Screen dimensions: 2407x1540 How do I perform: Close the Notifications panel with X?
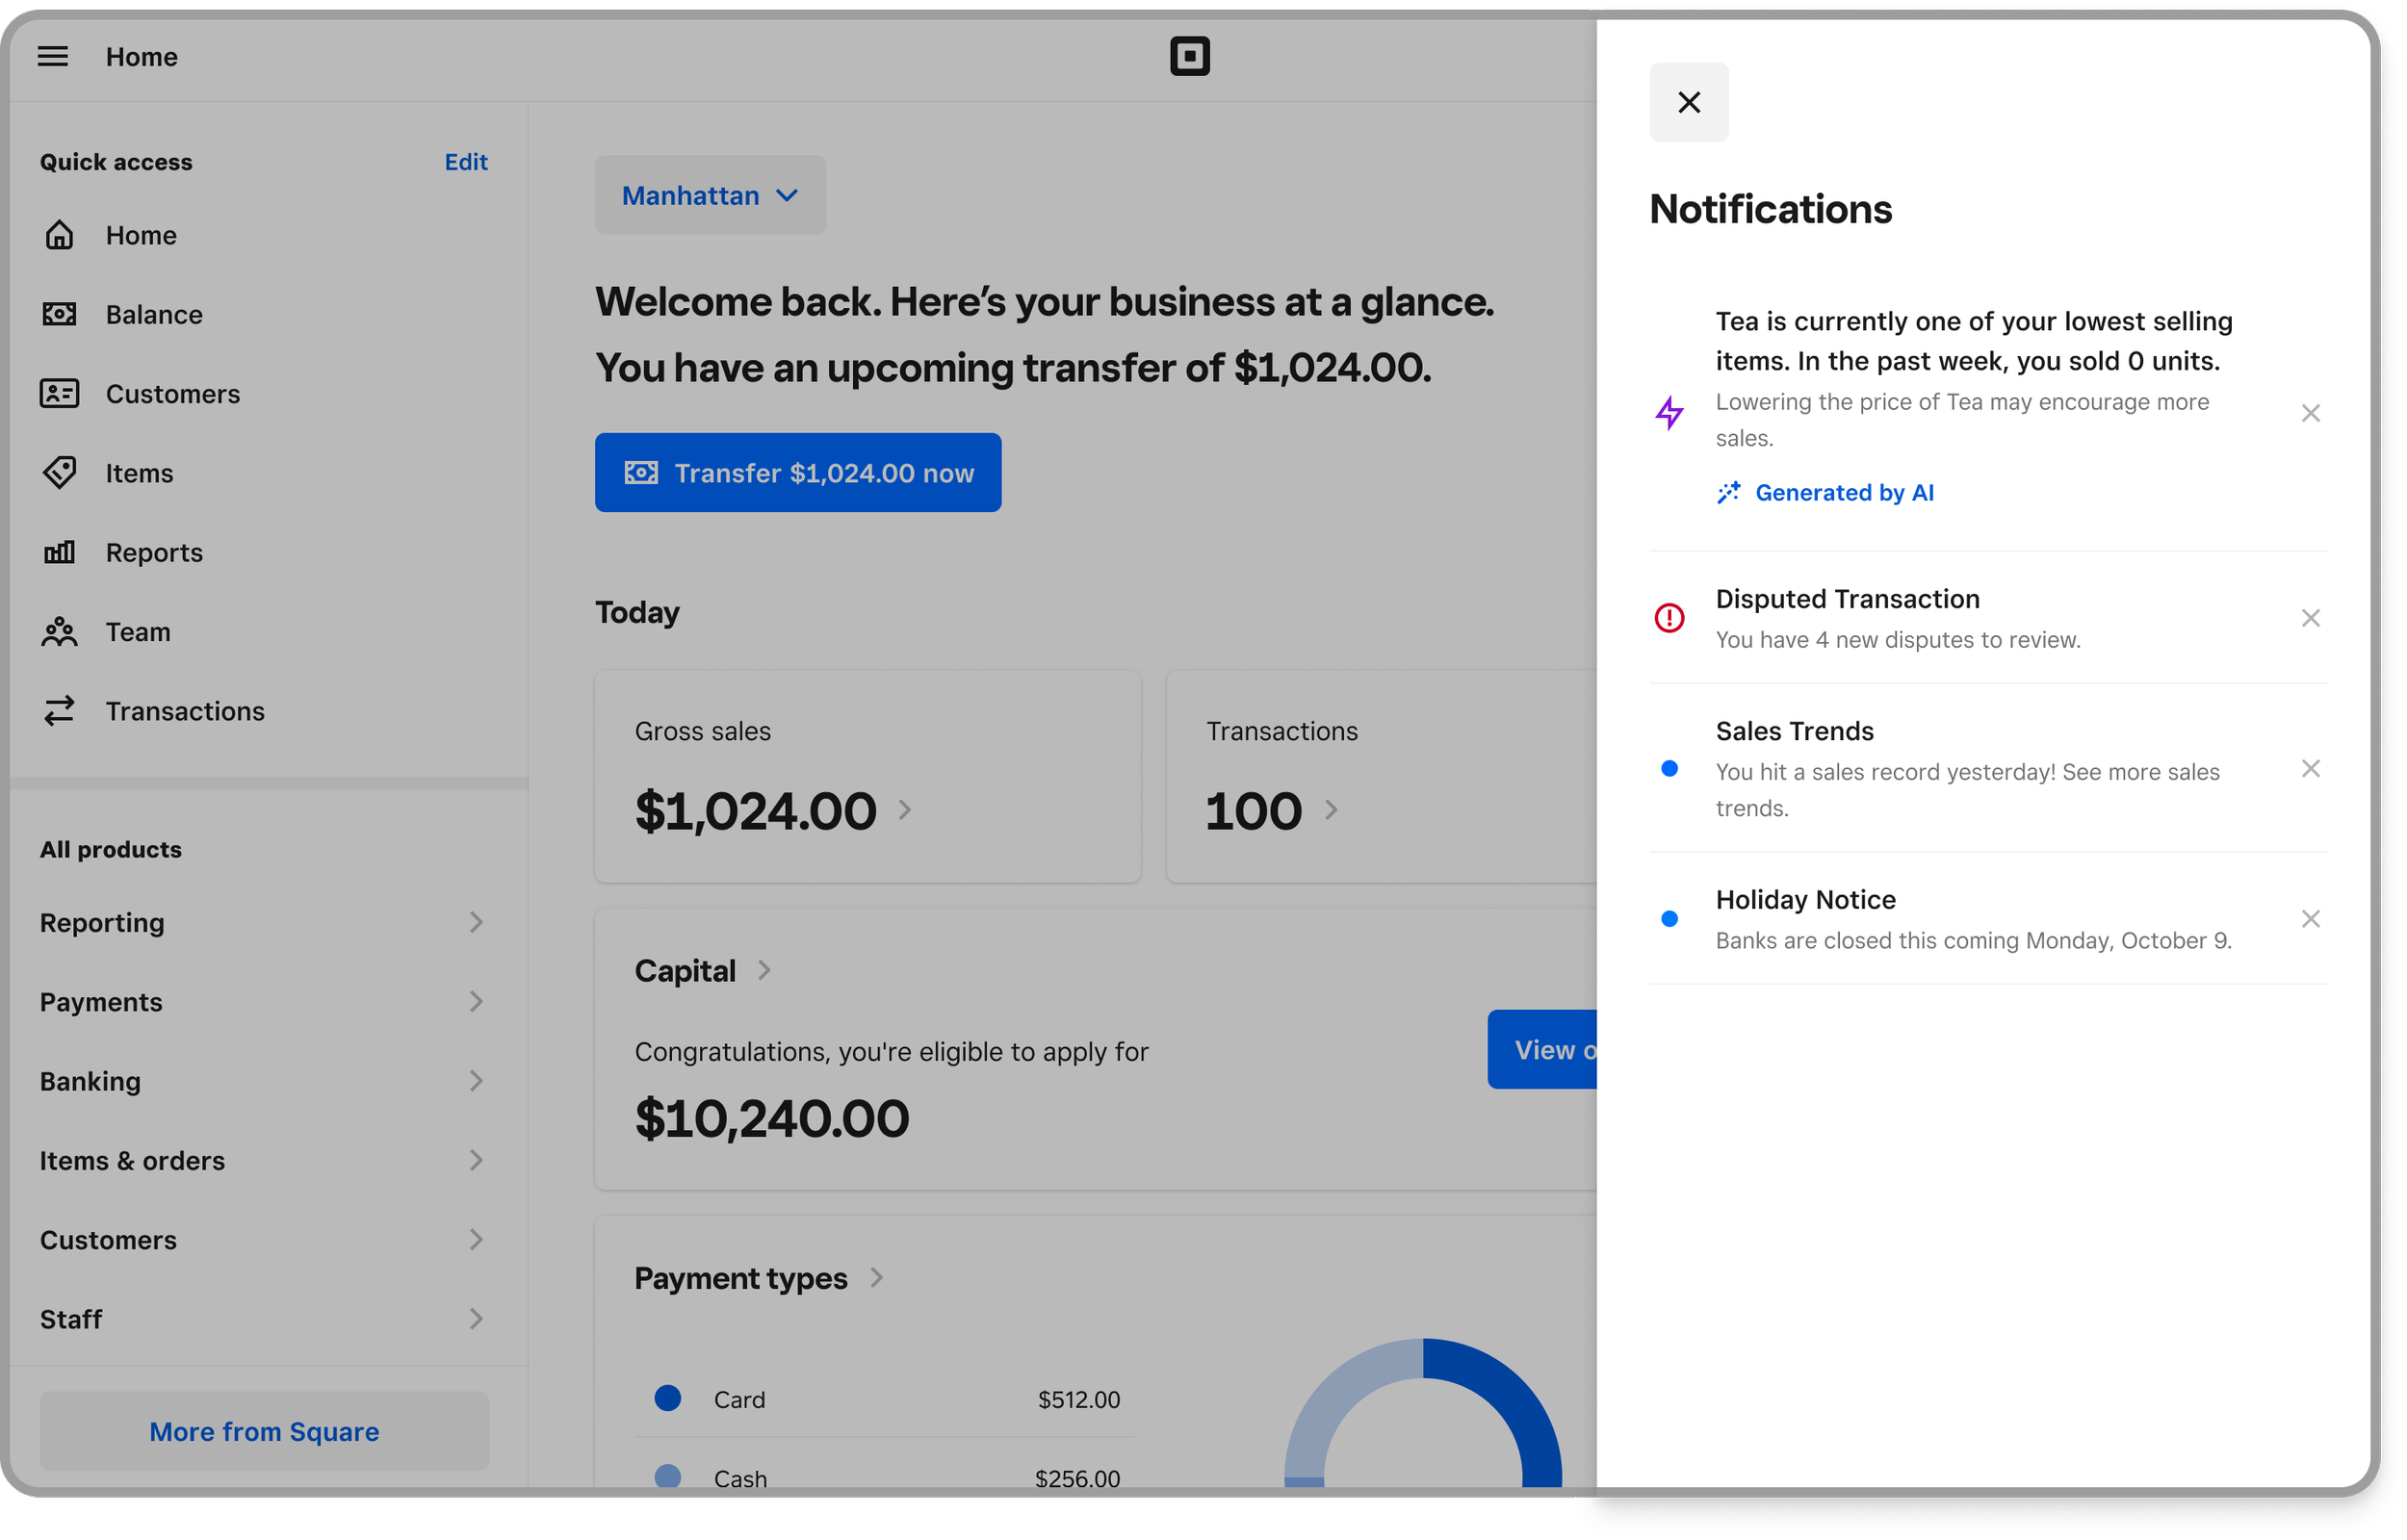[1688, 103]
